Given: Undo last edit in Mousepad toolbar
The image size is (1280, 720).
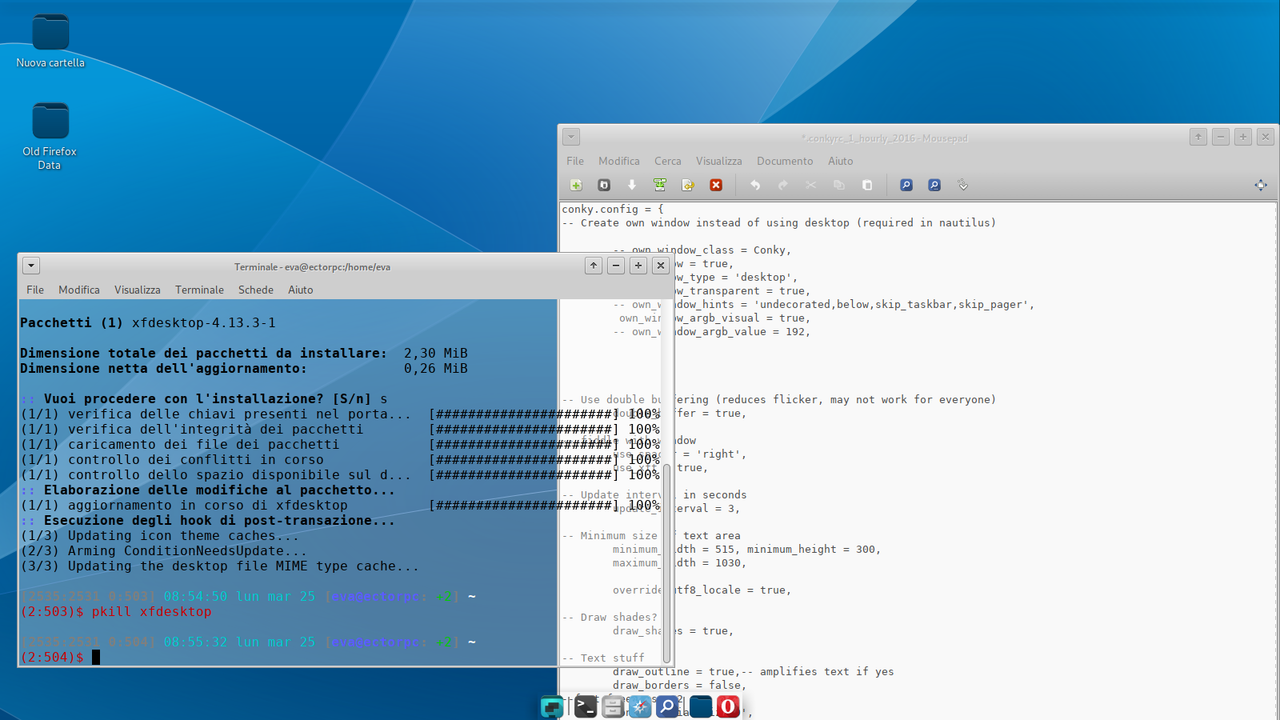Looking at the screenshot, I should coord(755,185).
